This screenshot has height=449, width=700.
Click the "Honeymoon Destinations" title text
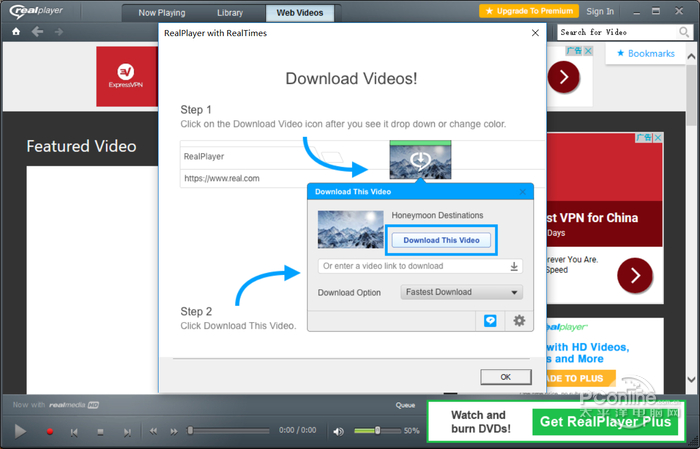pyautogui.click(x=438, y=216)
